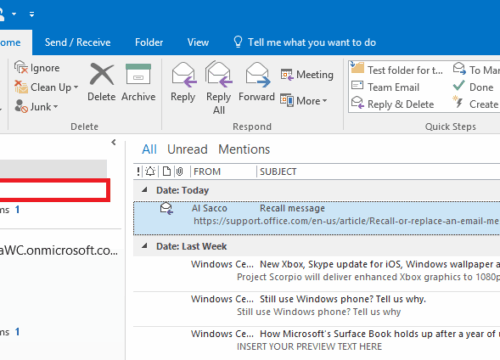Forward the selected email
The width and height of the screenshot is (500, 360).
point(256,82)
